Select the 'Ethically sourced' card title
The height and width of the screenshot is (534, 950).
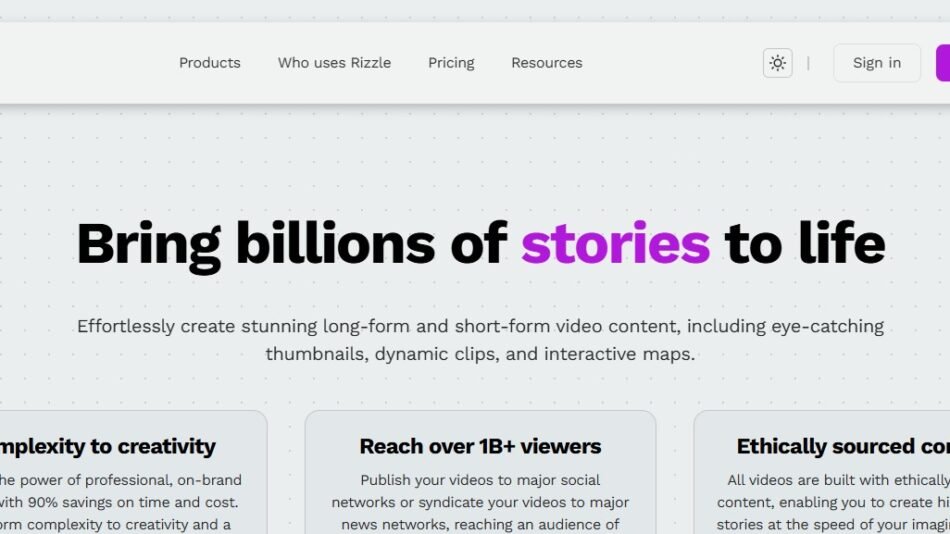click(843, 446)
